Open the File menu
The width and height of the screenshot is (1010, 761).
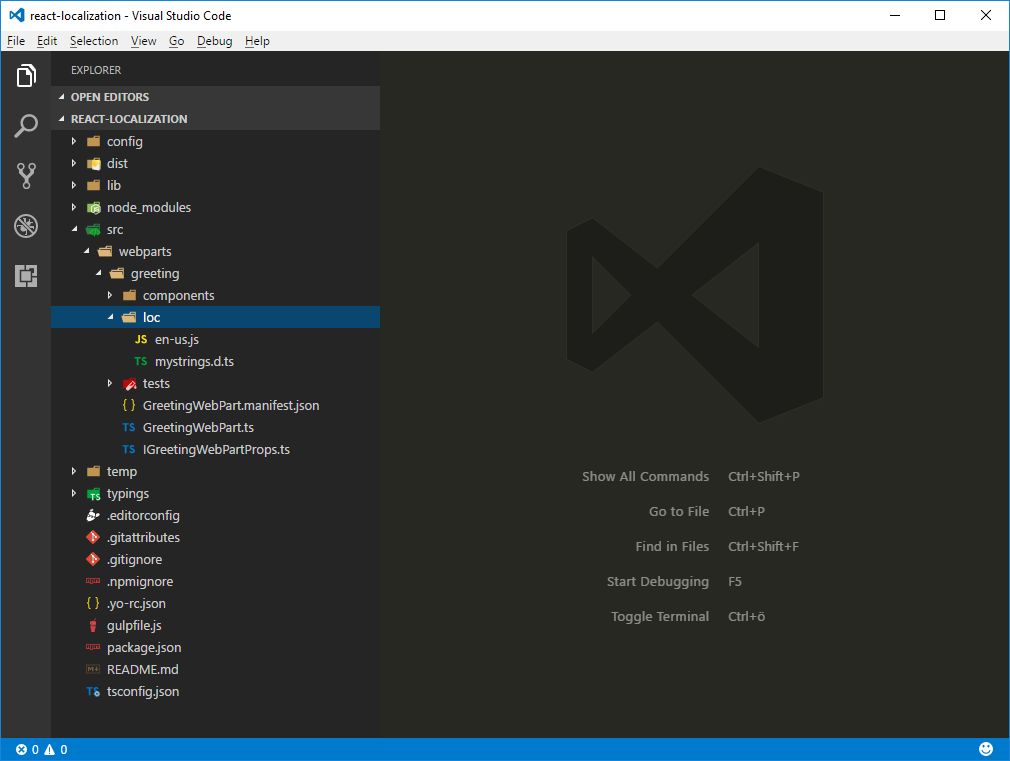click(16, 40)
